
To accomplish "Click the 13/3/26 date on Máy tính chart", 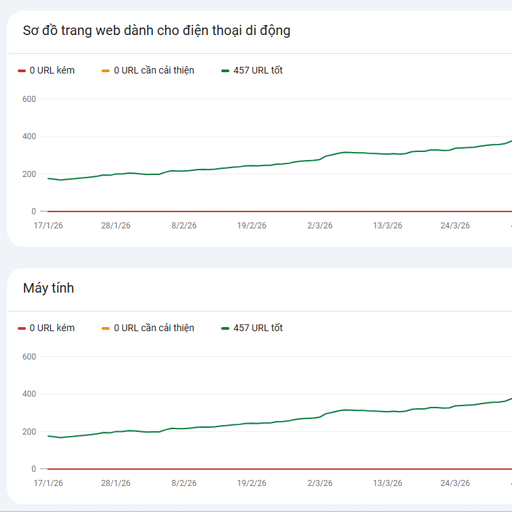I will (x=388, y=483).
